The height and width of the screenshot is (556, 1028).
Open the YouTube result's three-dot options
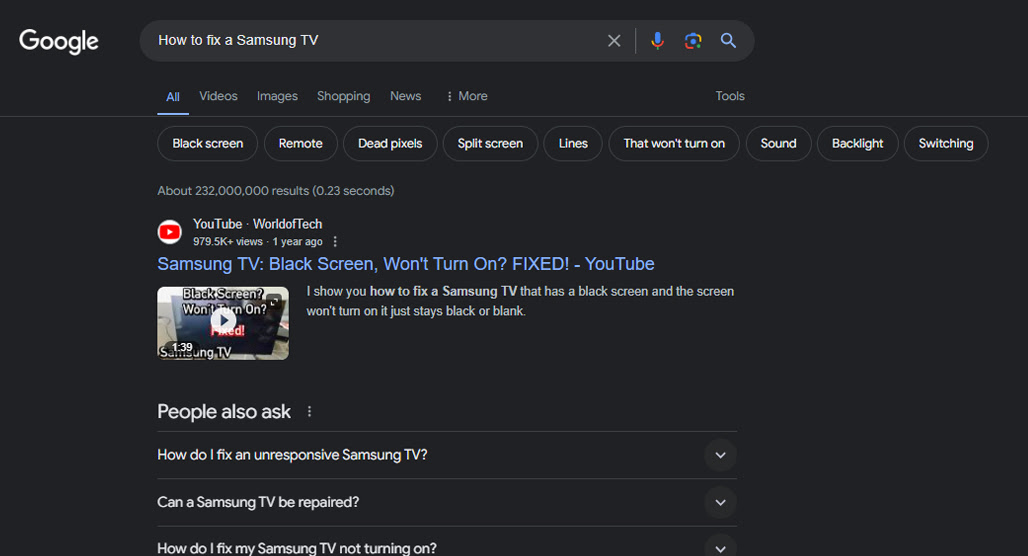[335, 241]
